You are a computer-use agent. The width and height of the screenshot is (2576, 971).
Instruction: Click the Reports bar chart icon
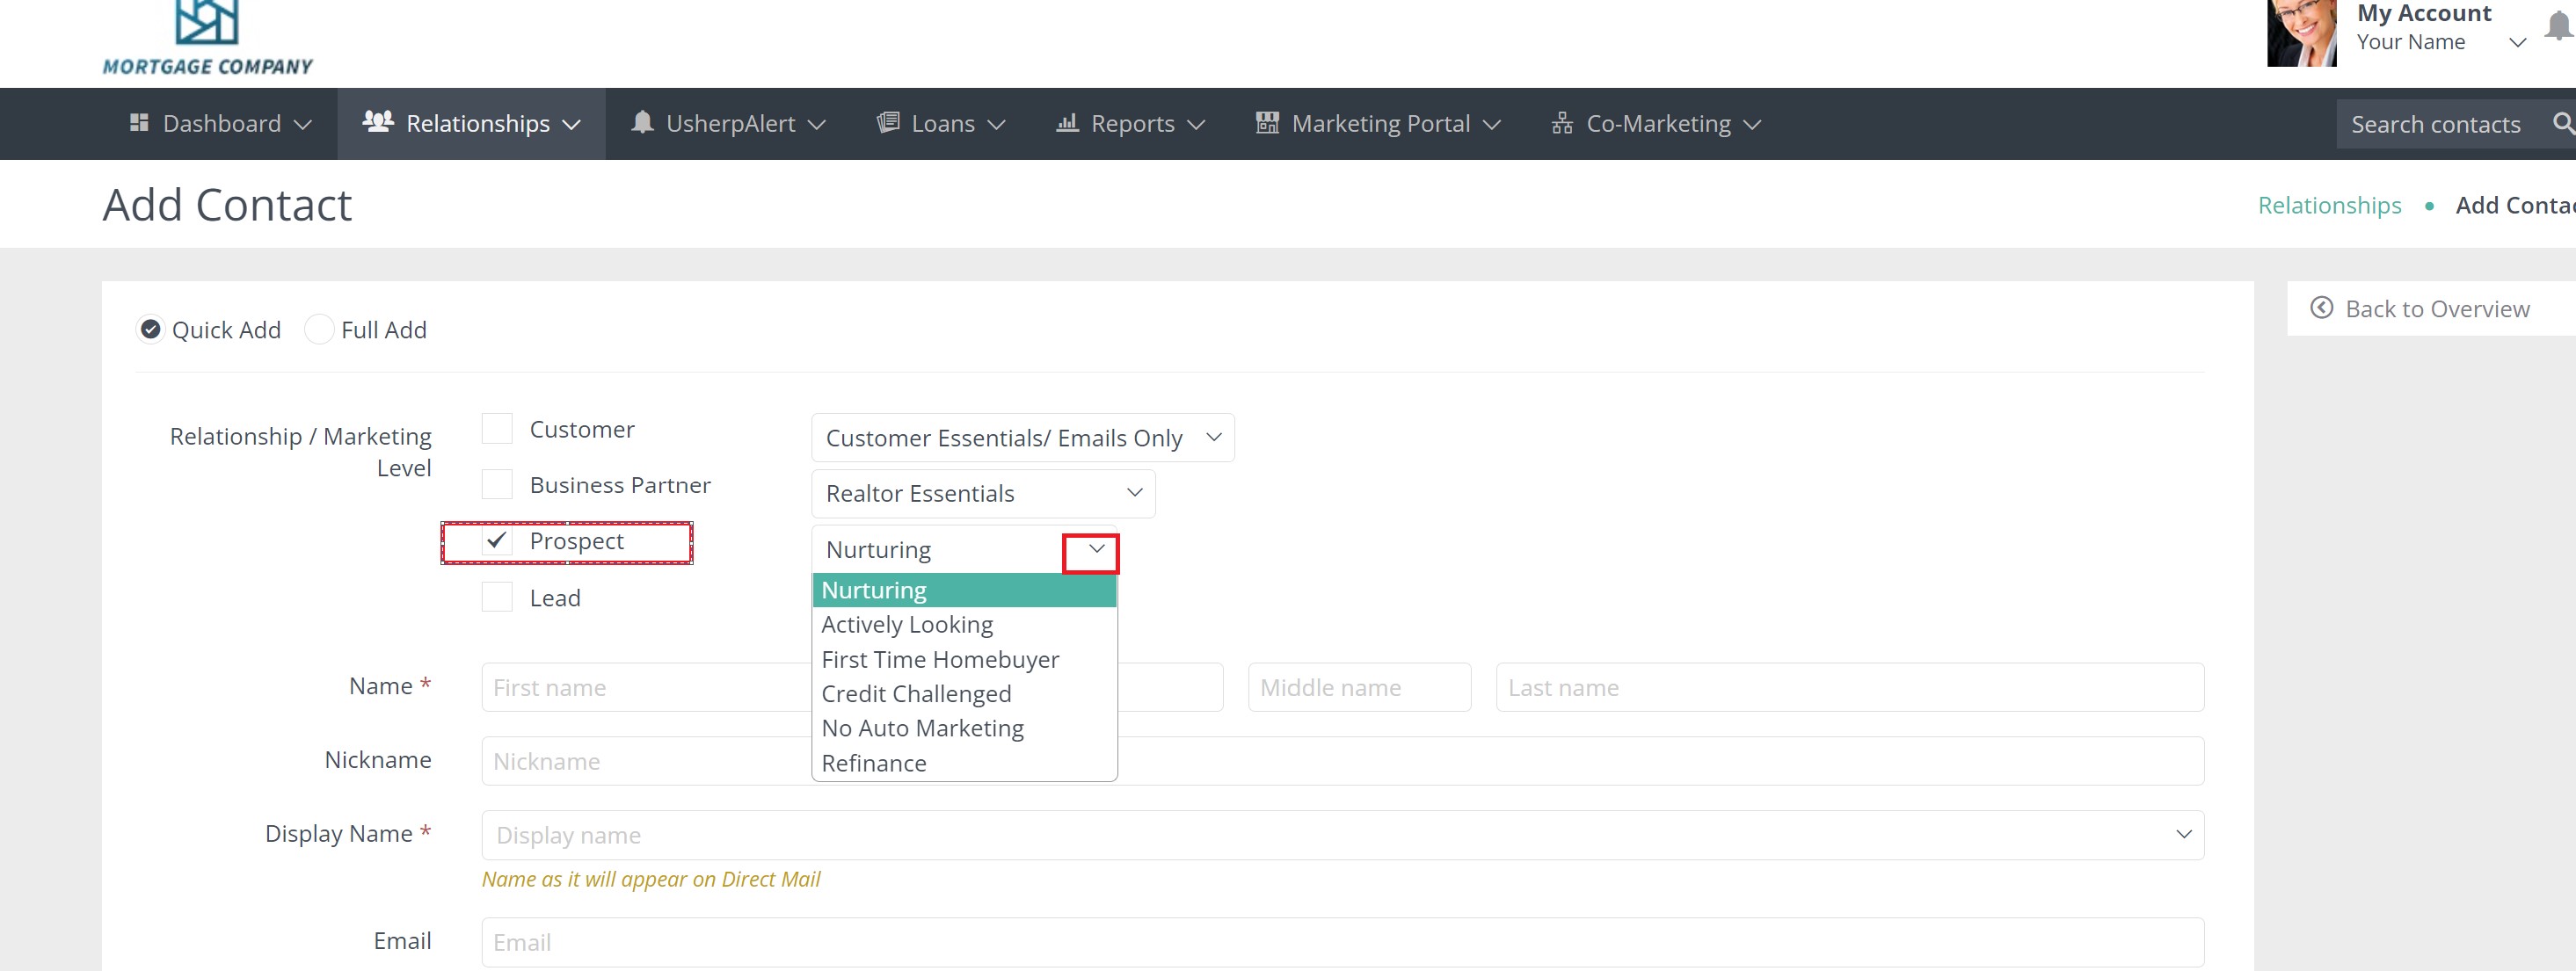pyautogui.click(x=1067, y=122)
